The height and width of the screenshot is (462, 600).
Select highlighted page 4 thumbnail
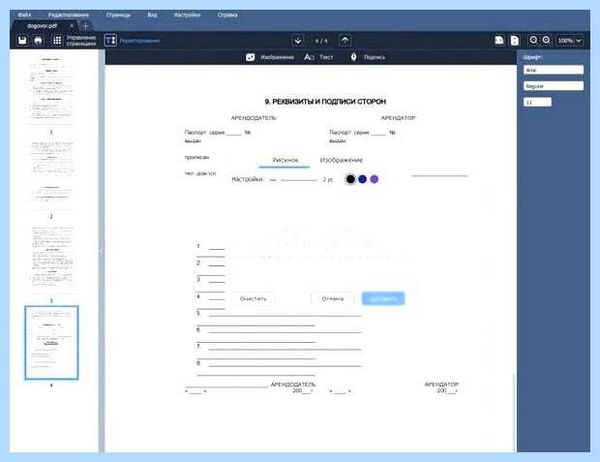[51, 343]
